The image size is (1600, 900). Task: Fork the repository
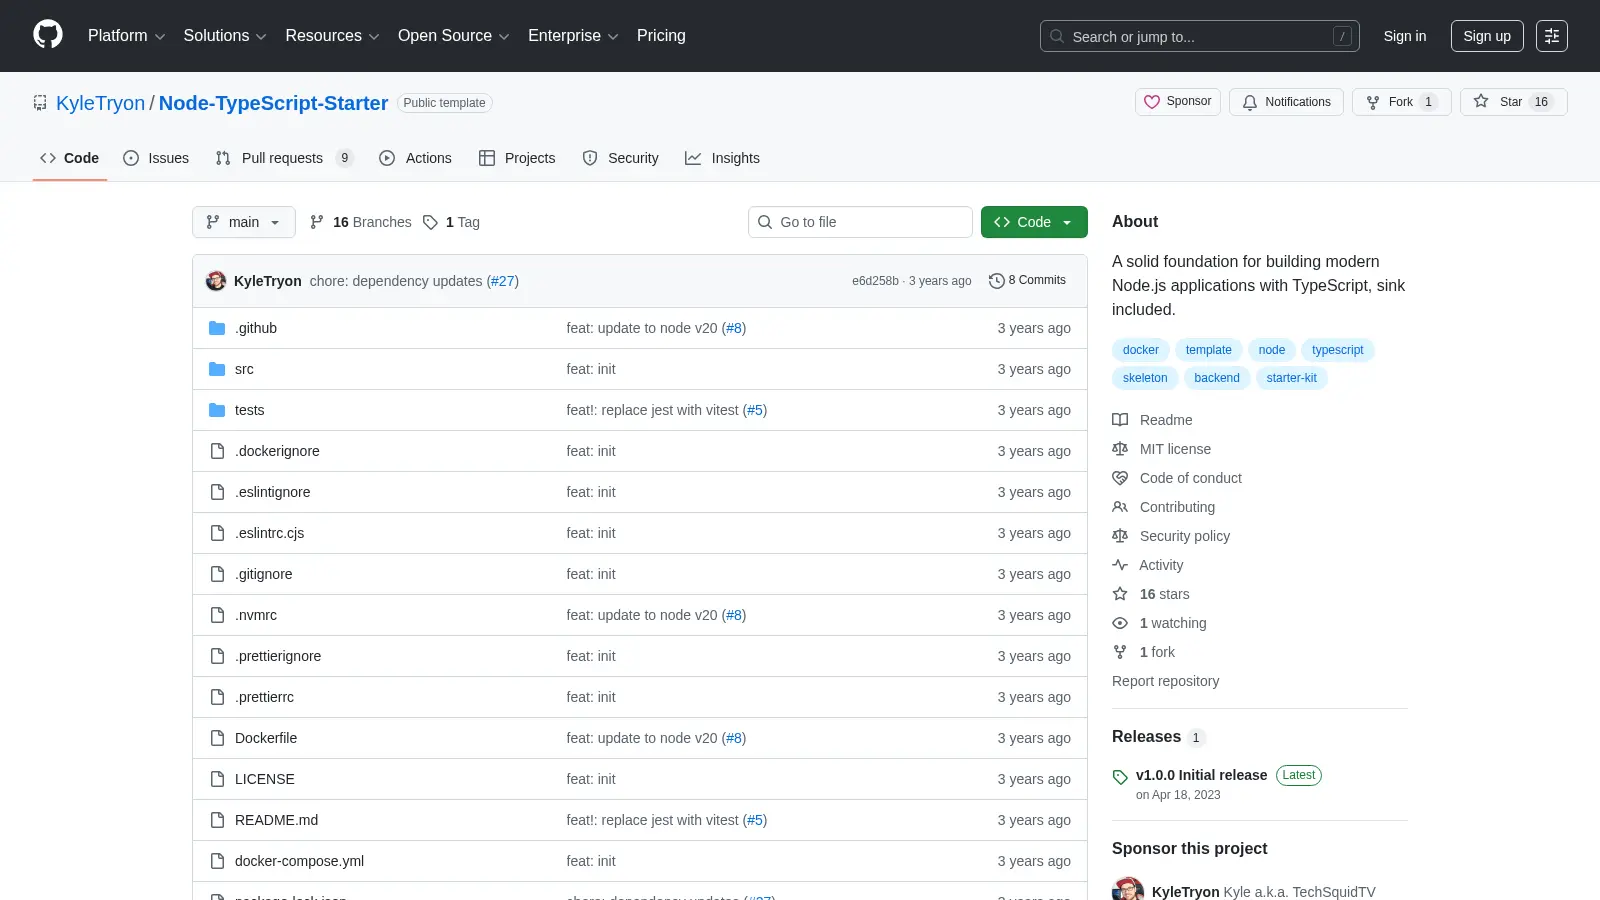[1401, 102]
